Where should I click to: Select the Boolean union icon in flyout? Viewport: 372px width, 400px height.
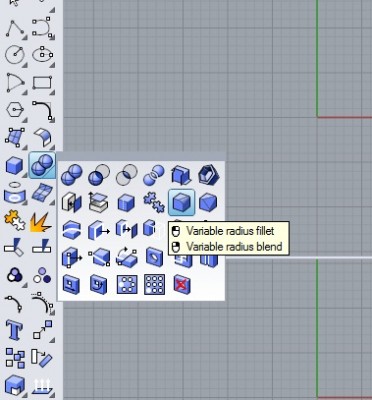(71, 175)
